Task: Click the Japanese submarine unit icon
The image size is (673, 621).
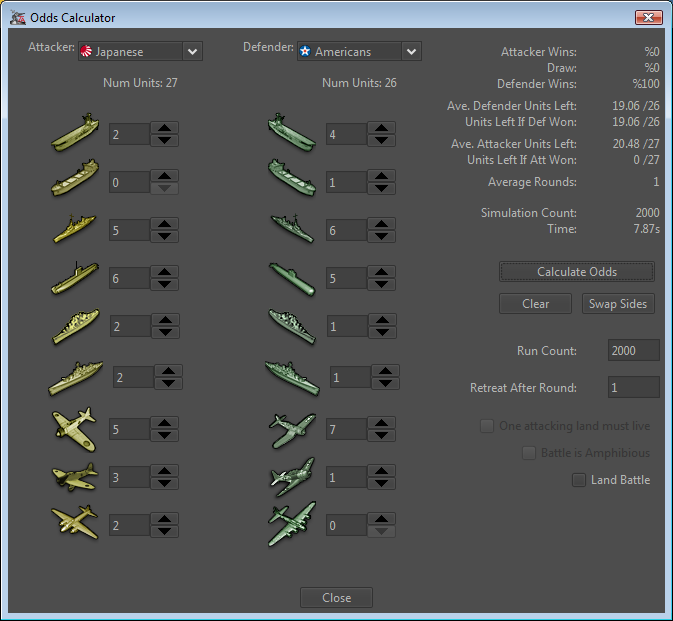Action: [75, 278]
